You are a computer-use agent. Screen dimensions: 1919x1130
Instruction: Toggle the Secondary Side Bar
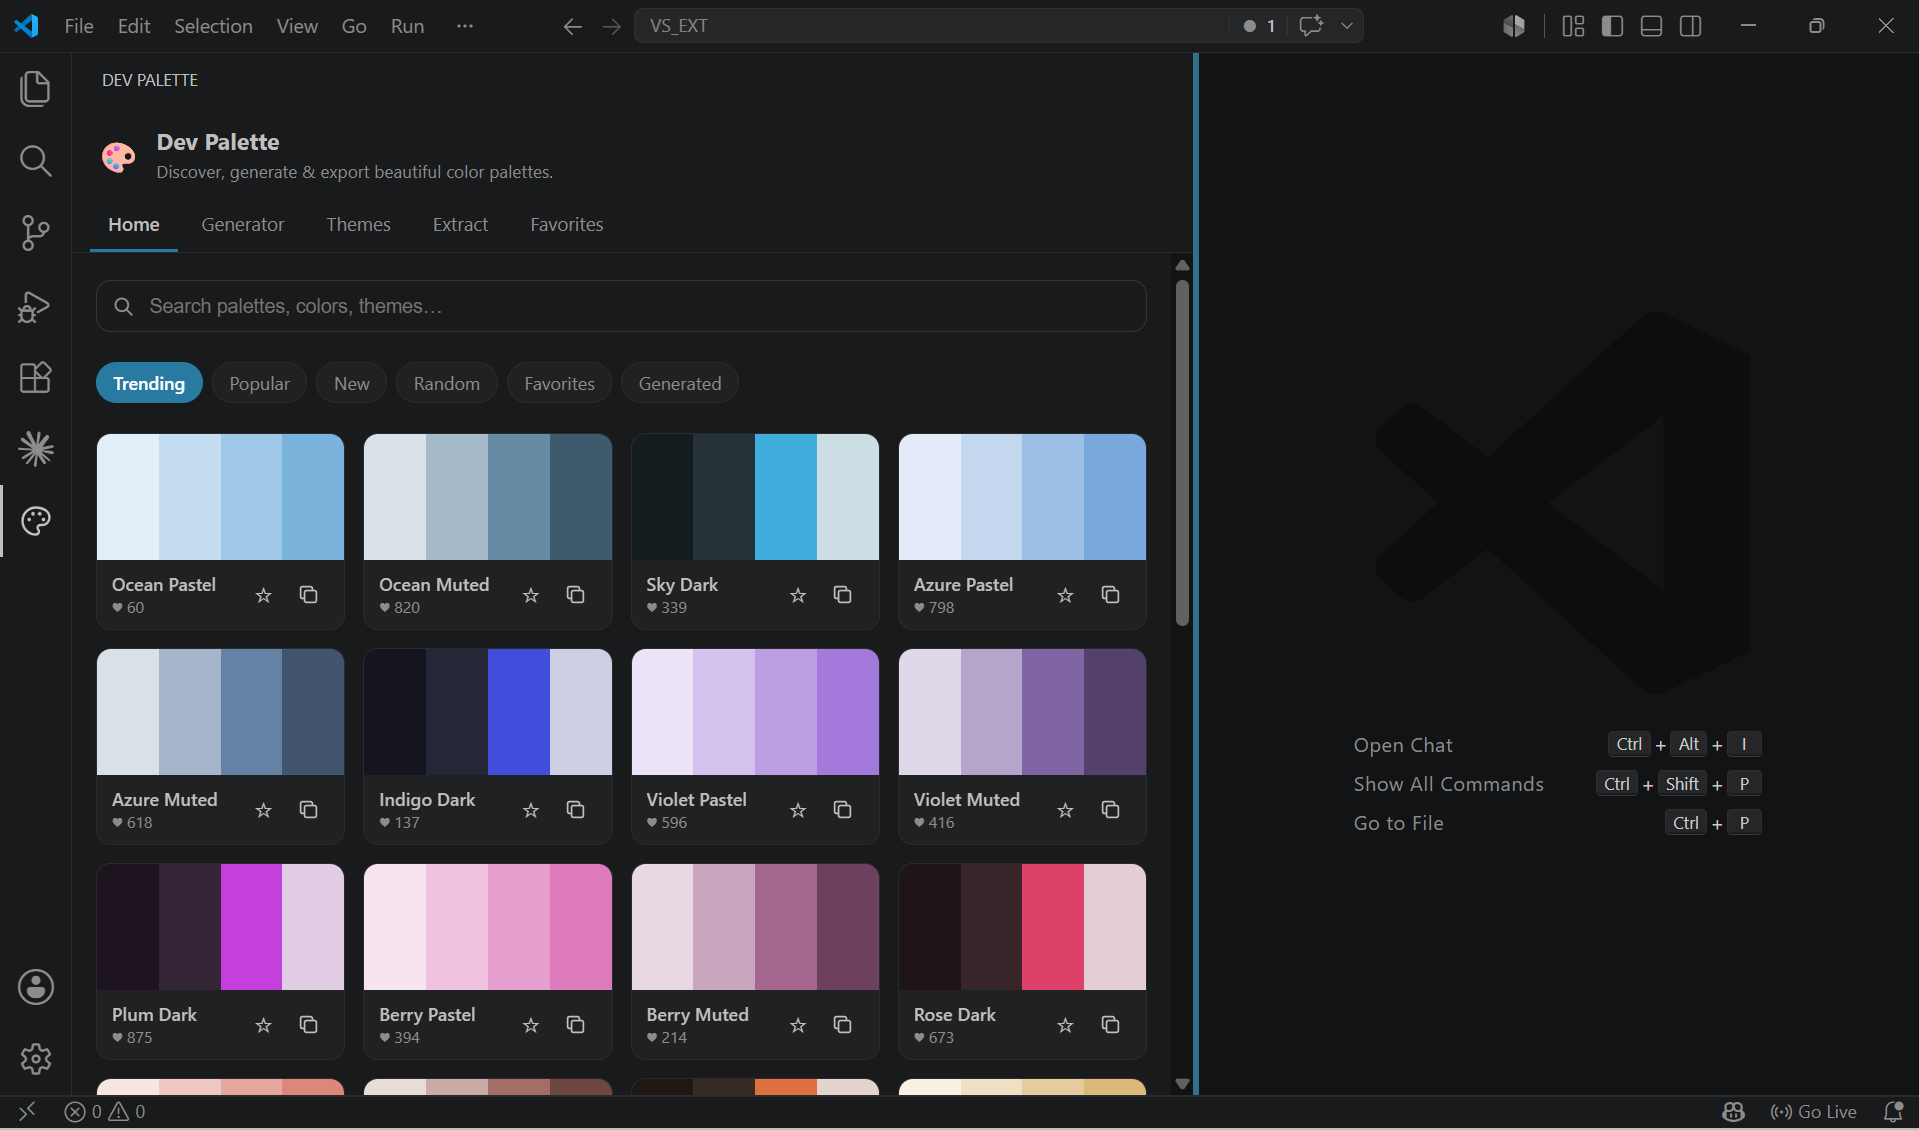click(1691, 26)
